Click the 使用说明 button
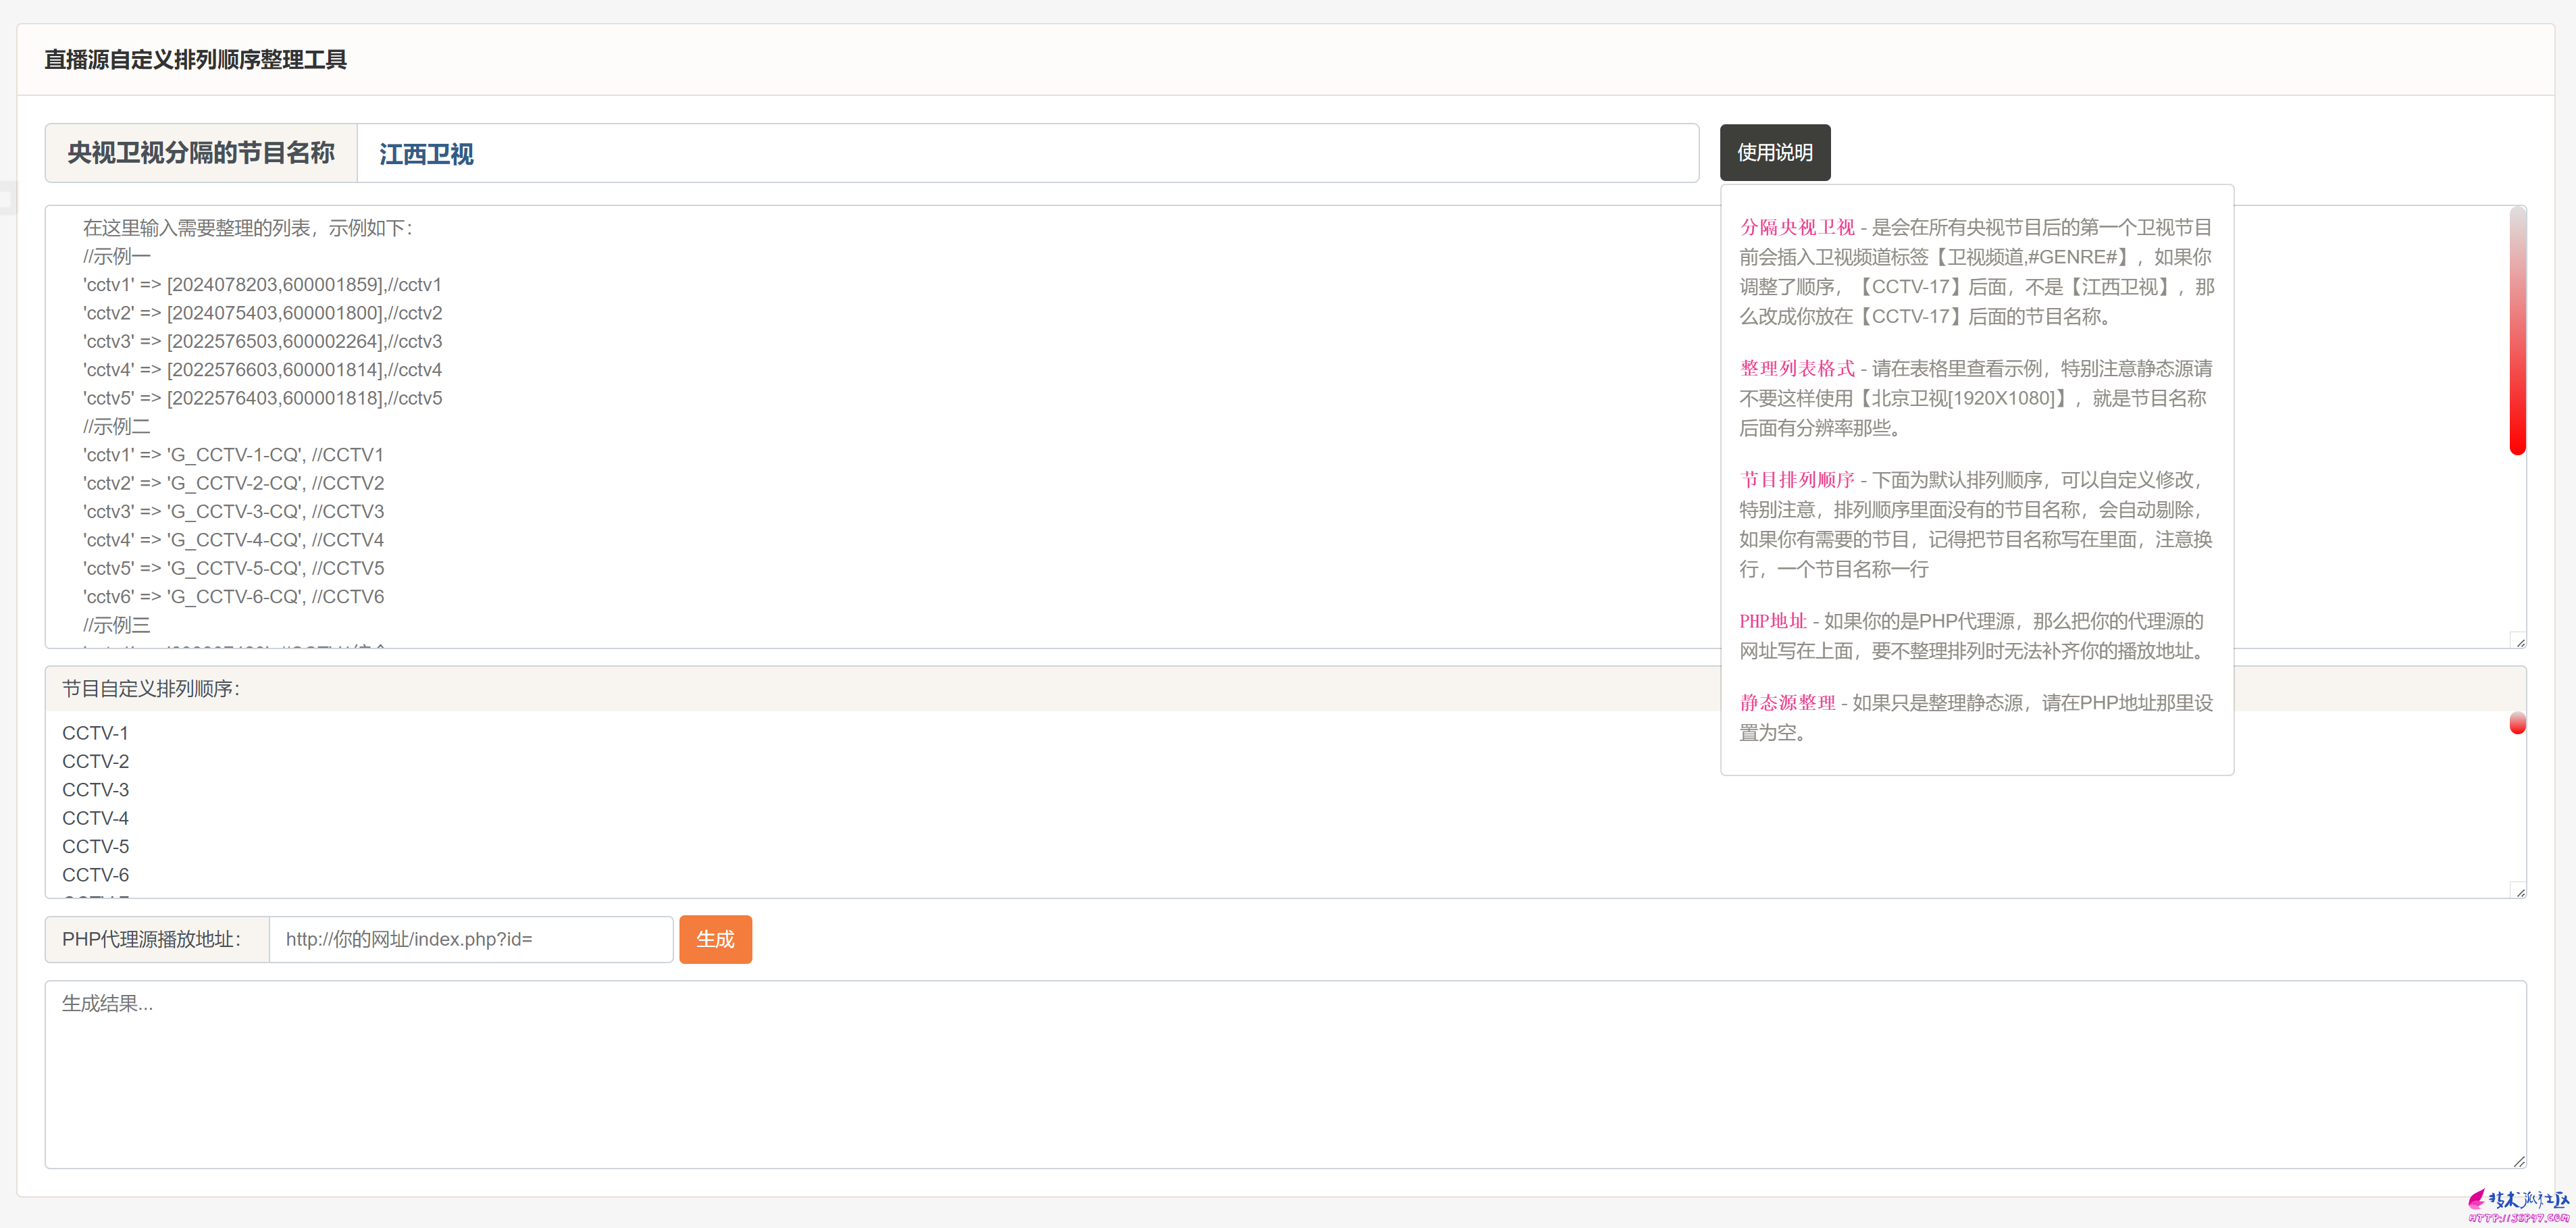The image size is (2576, 1228). [1774, 152]
